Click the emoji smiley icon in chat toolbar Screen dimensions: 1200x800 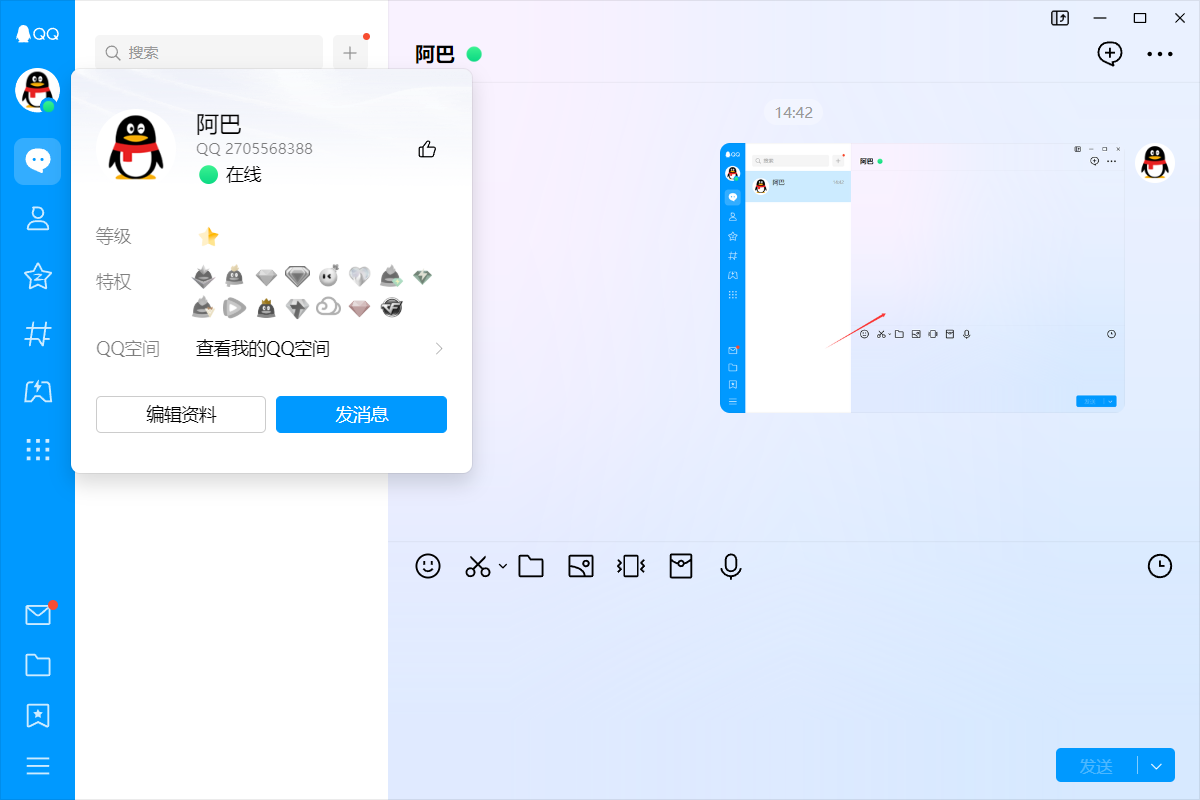point(428,566)
